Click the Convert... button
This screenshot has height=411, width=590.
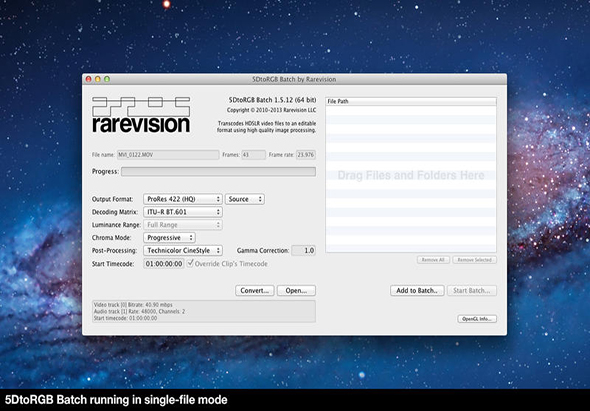255,291
